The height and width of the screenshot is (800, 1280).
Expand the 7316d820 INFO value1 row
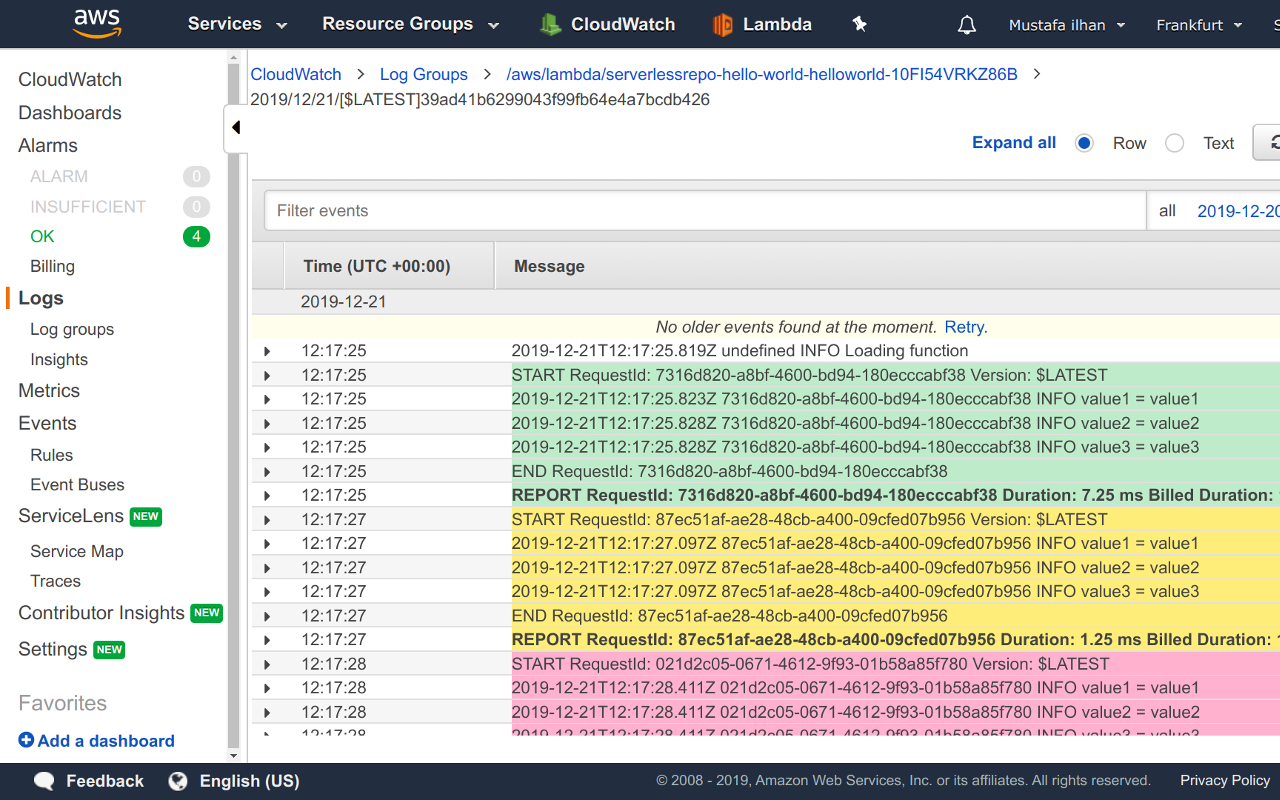pyautogui.click(x=267, y=399)
